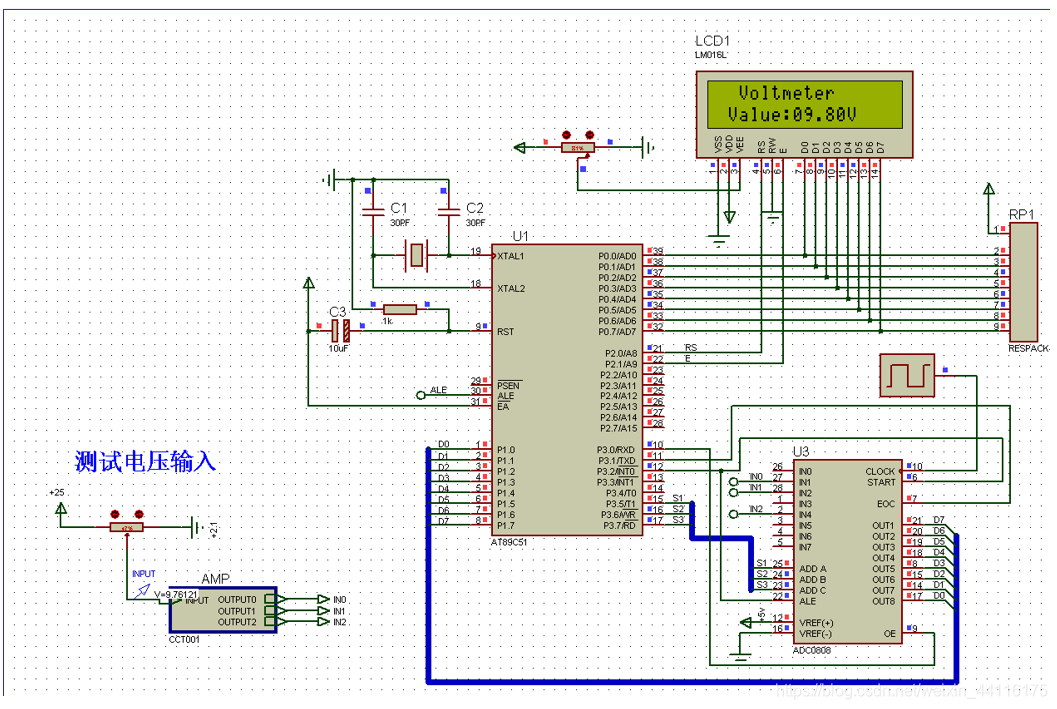The image size is (1057, 709).
Task: Select the 1k reset resistor
Action: (400, 309)
